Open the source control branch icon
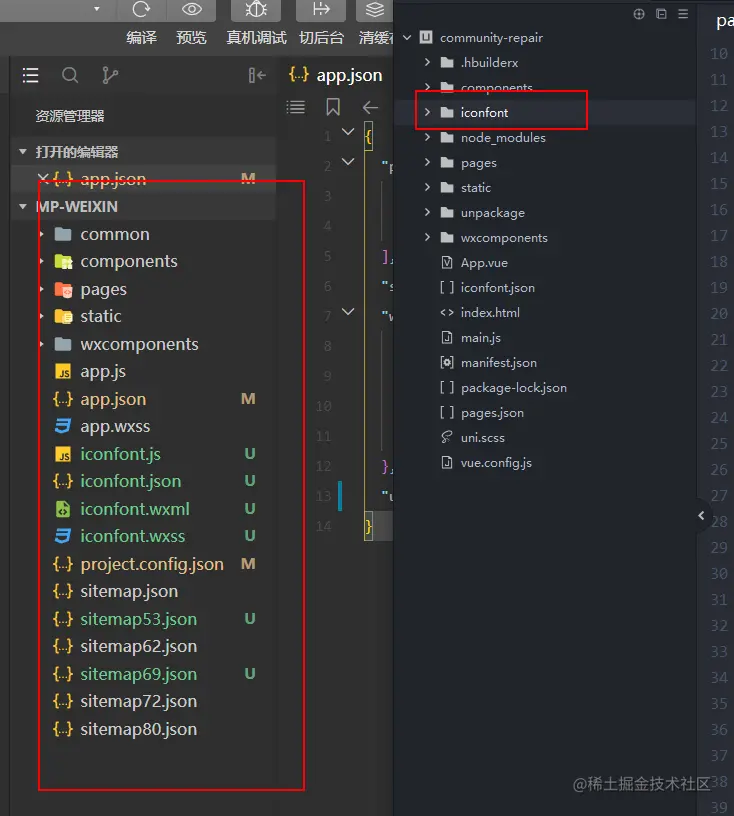 coord(109,75)
